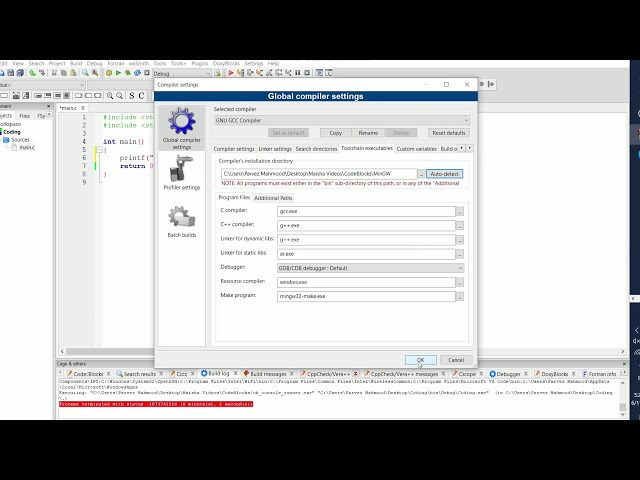
Task: Select Batch builds sidebar icon
Action: 182,221
